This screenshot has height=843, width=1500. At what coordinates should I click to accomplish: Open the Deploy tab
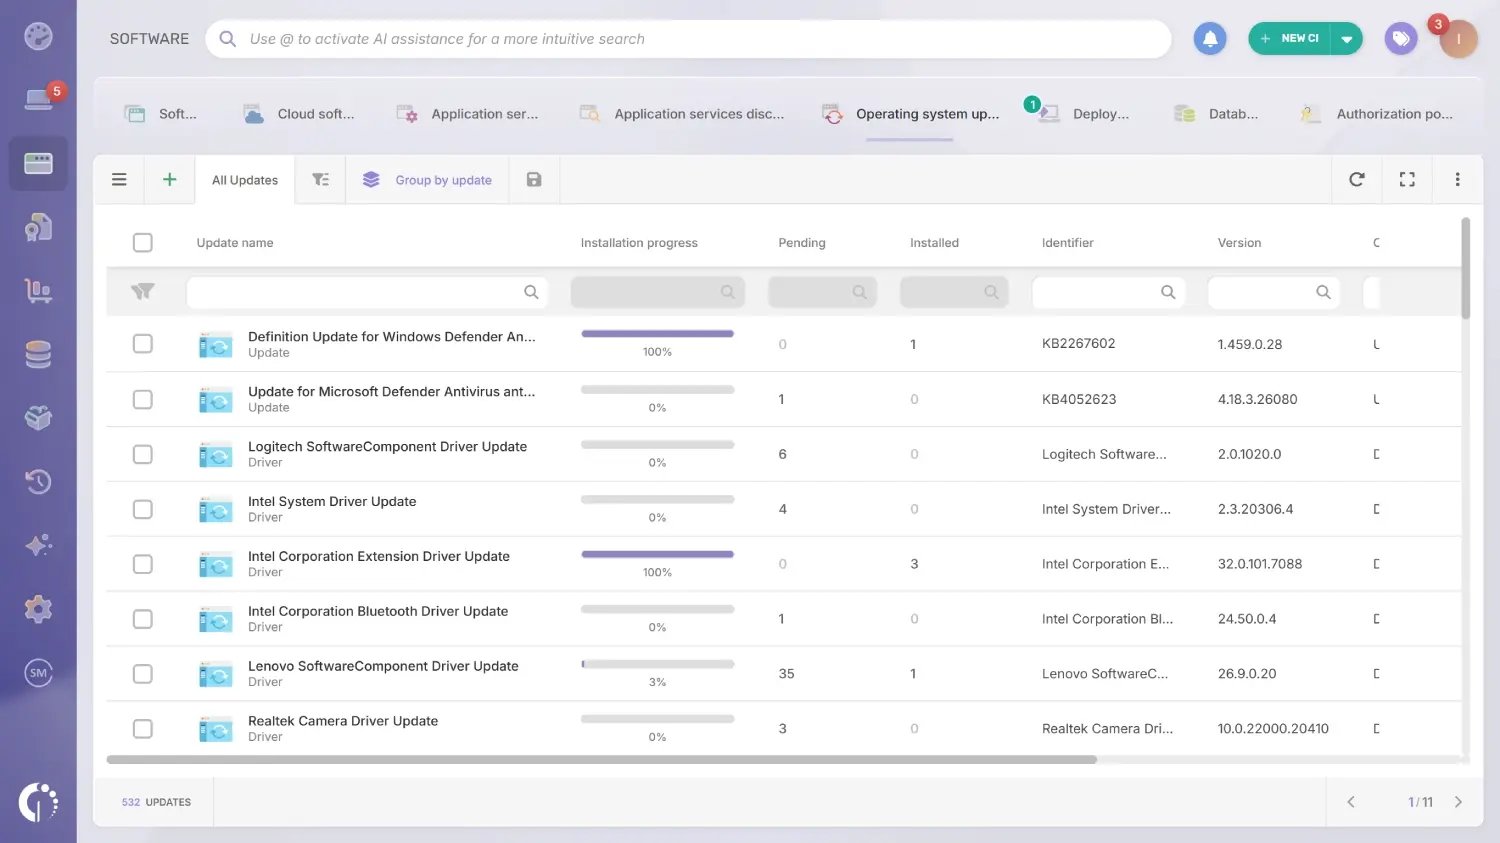1084,114
